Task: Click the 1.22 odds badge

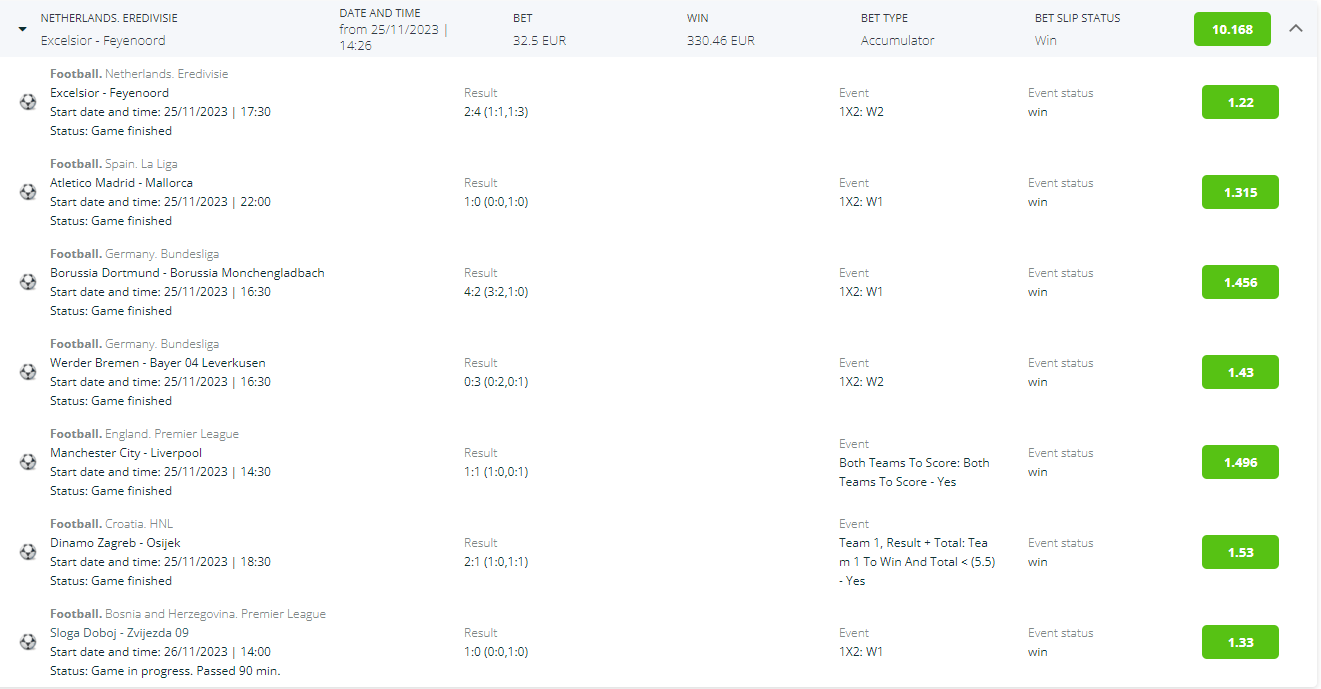Action: 1240,102
